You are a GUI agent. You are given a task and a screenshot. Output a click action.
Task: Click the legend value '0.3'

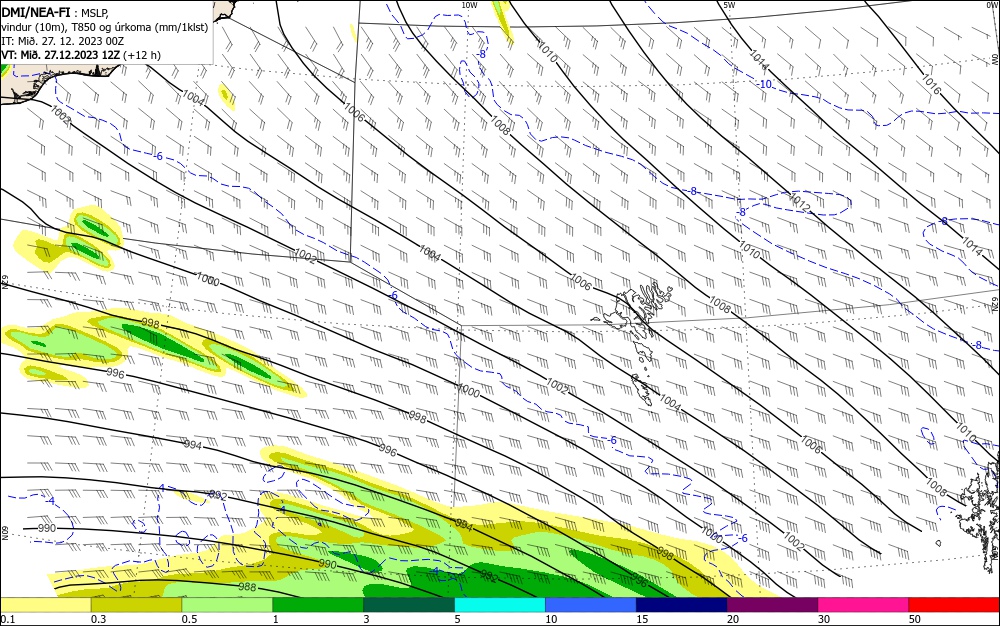point(98,619)
